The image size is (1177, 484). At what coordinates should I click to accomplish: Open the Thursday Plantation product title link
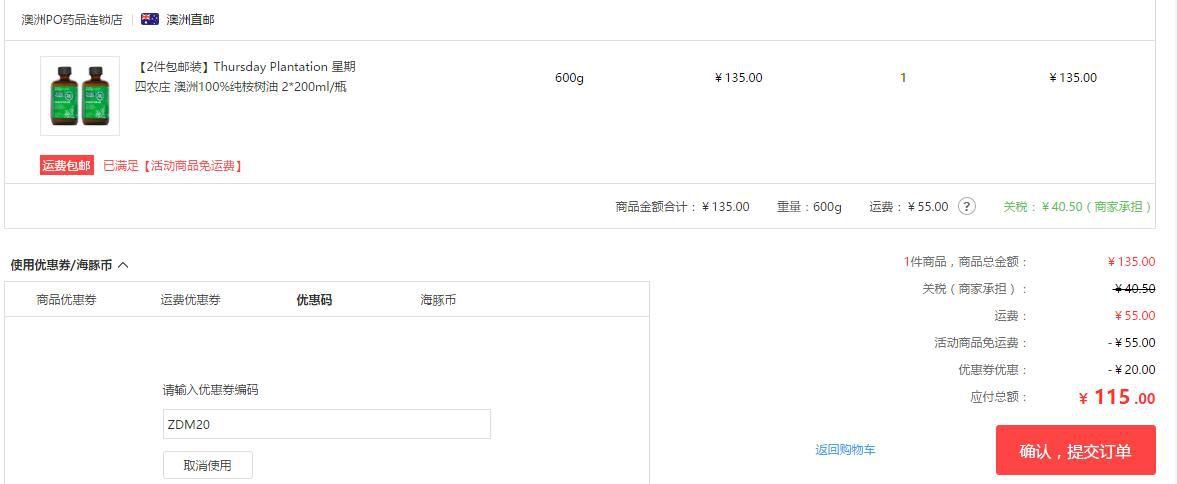click(x=245, y=77)
